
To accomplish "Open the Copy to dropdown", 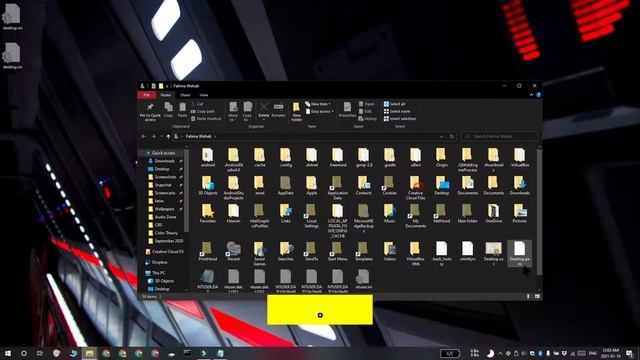I will click(247, 111).
